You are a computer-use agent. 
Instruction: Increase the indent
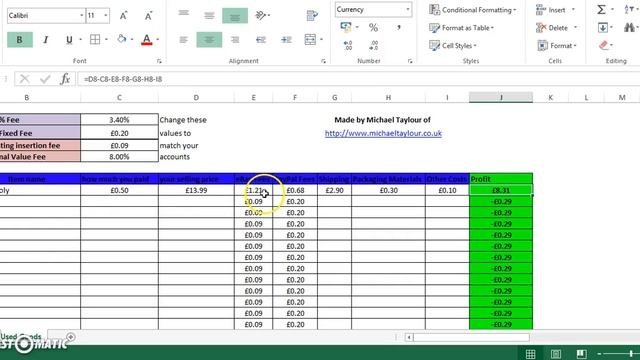286,40
